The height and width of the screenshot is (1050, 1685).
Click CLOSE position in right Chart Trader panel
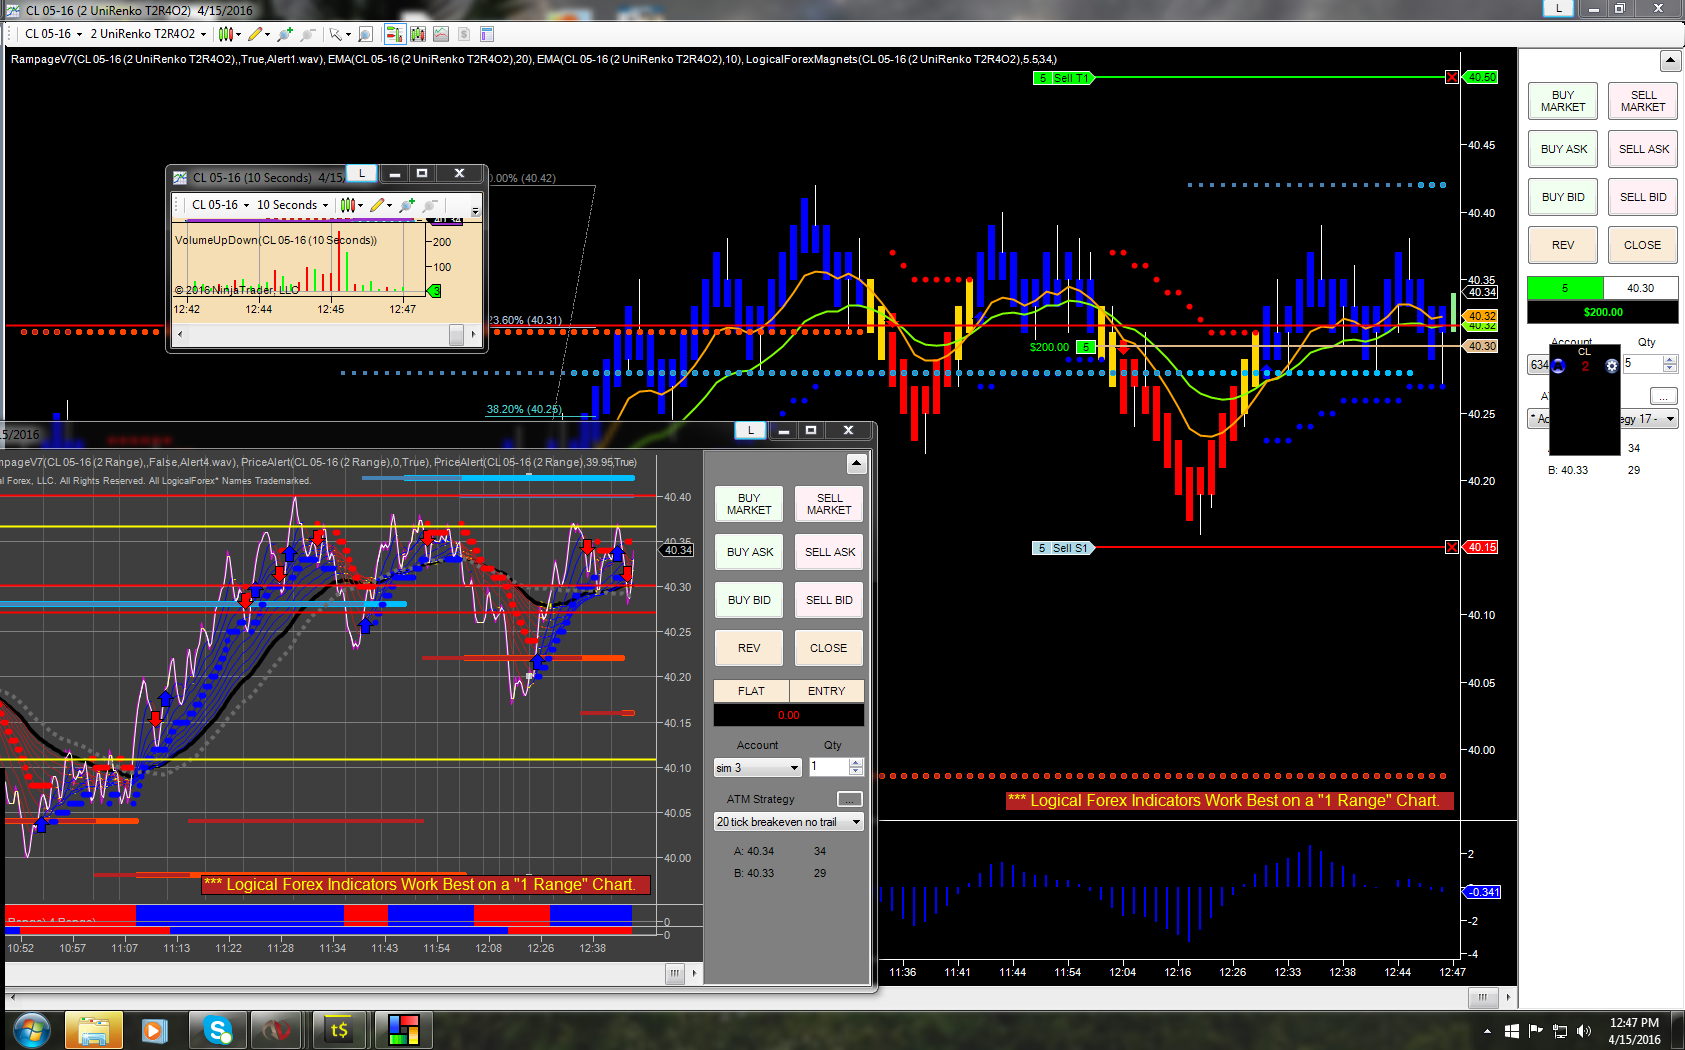[x=1643, y=245]
